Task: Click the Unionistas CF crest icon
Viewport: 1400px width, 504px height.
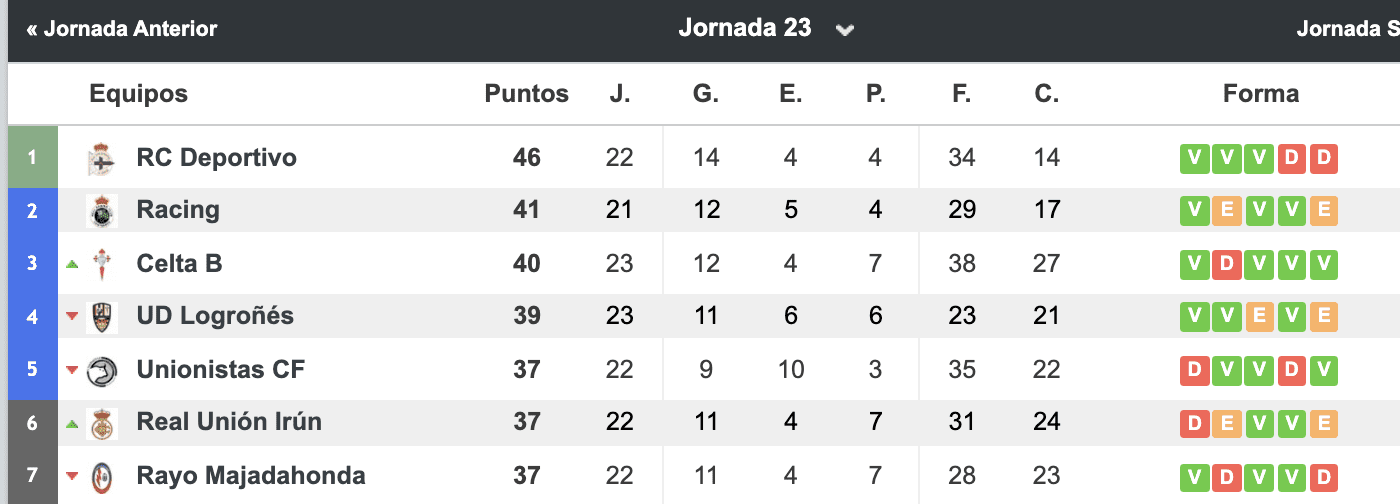Action: (102, 370)
